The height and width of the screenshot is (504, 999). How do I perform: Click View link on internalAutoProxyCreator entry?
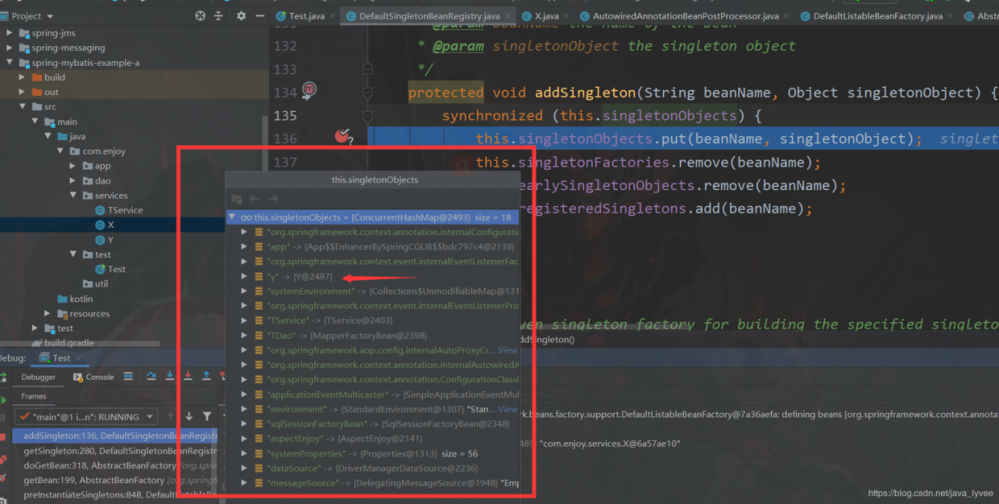(508, 350)
